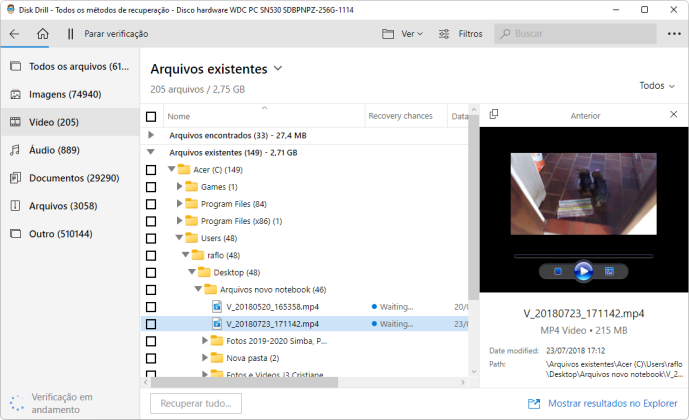Click the Desktop folder icon
This screenshot has height=420, width=689.
204,272
